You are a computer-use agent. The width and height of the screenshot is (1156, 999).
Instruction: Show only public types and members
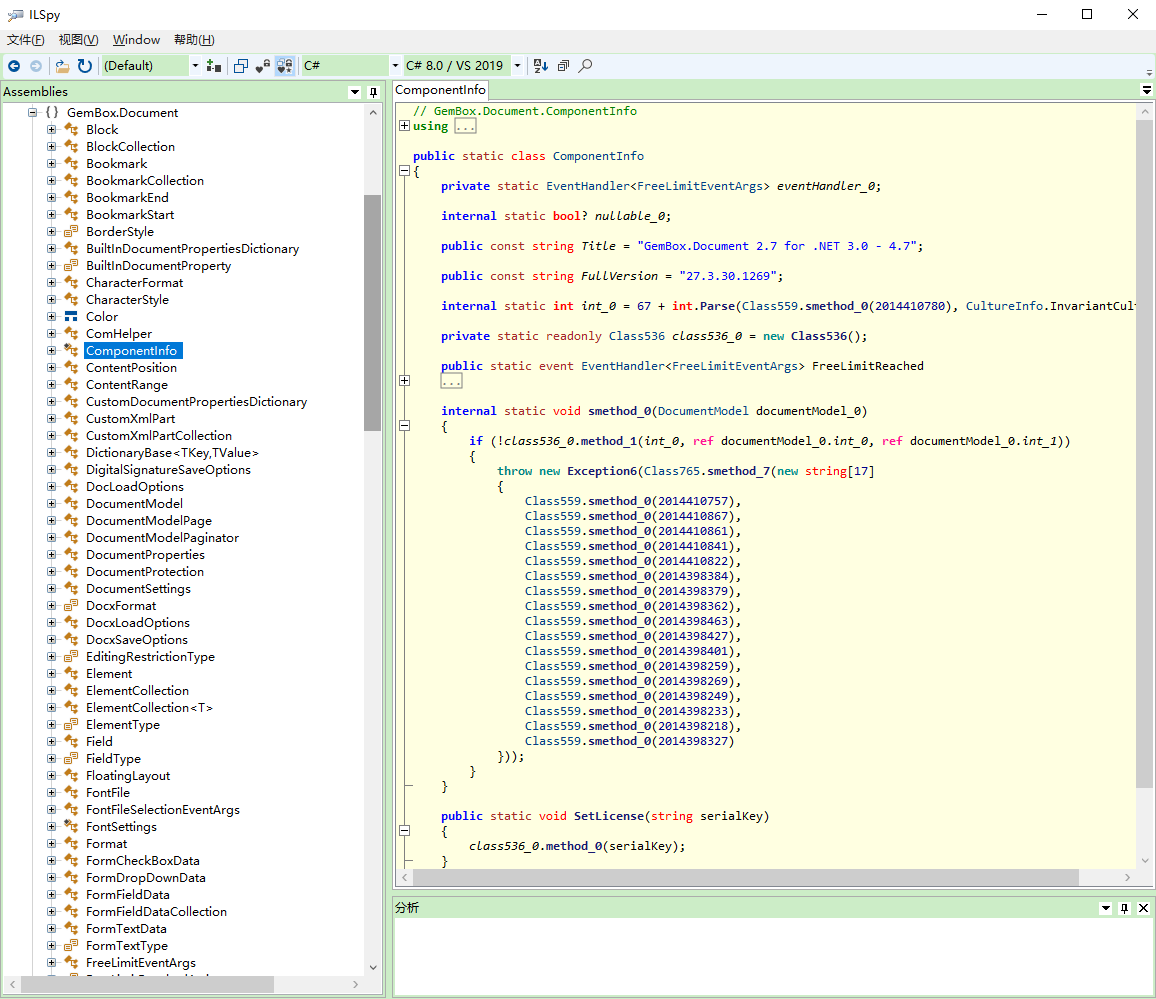240,66
